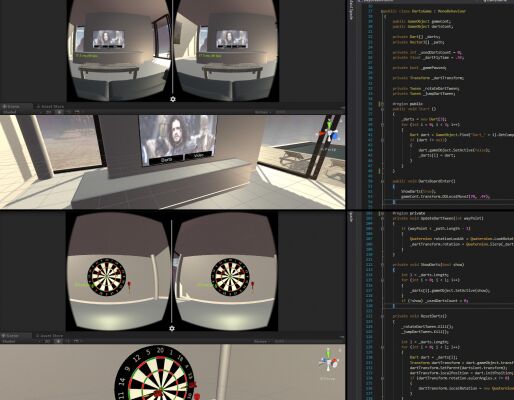Collapse ShowDarts method fold marker
Image resolution: width=514 pixels, height=400 pixels.
(x=382, y=265)
